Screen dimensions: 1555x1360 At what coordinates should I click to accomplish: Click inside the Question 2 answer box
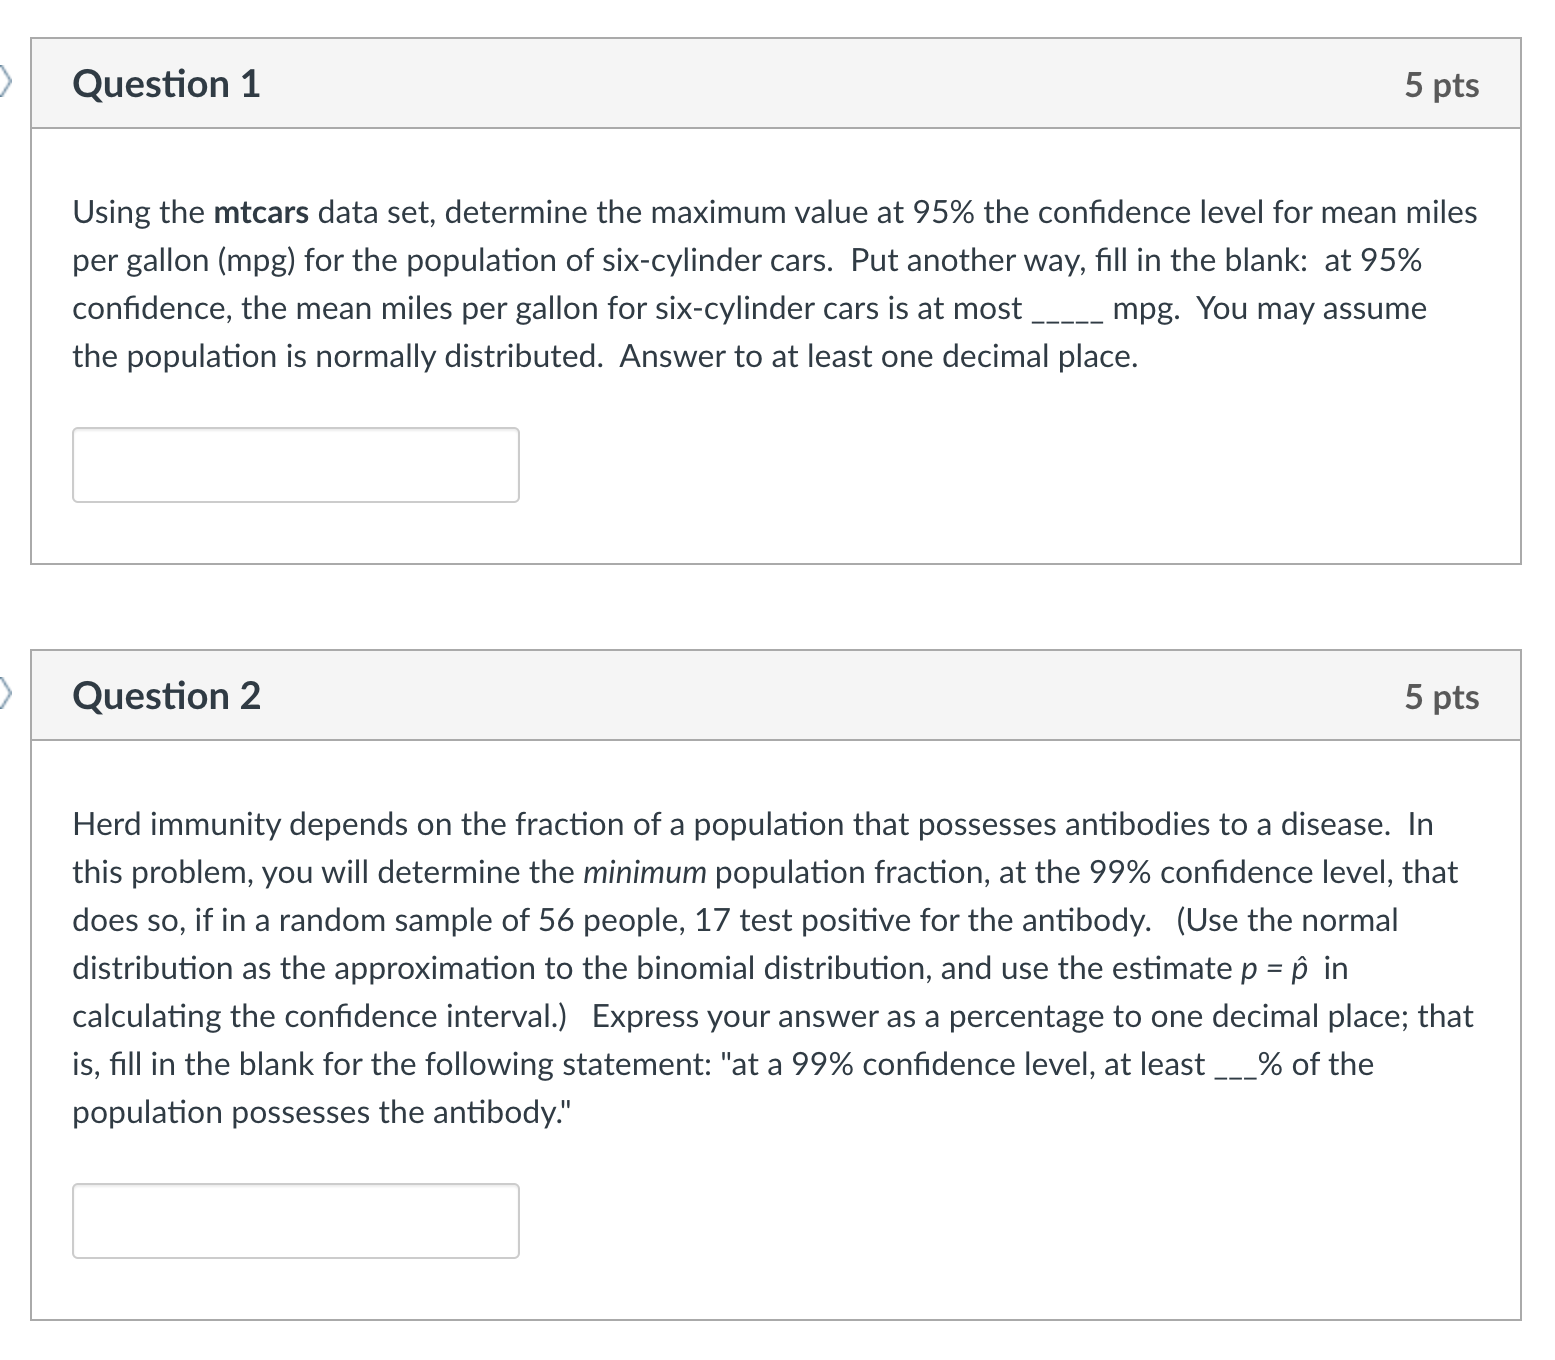point(295,1220)
